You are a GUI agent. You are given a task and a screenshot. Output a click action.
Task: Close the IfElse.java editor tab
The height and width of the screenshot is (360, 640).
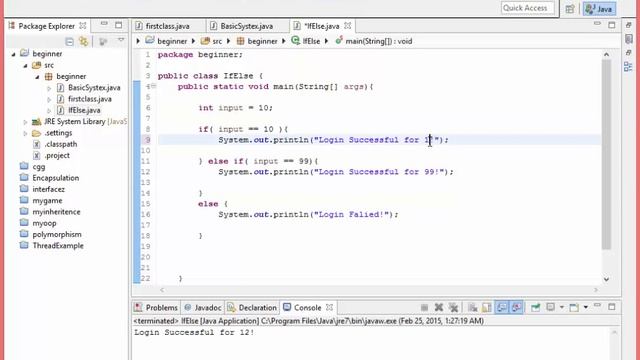click(347, 25)
